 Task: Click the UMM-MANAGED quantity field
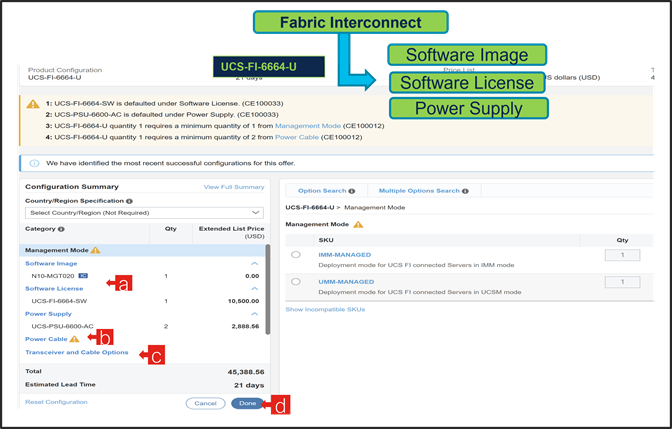click(x=622, y=282)
